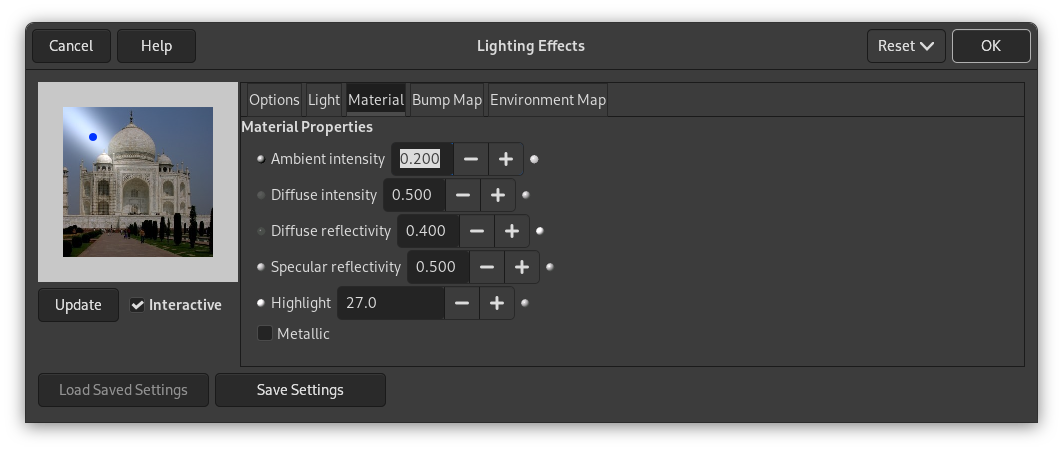Viewport: 1063px width, 451px height.
Task: Increase Specular reflectivity with plus button
Action: coord(522,267)
